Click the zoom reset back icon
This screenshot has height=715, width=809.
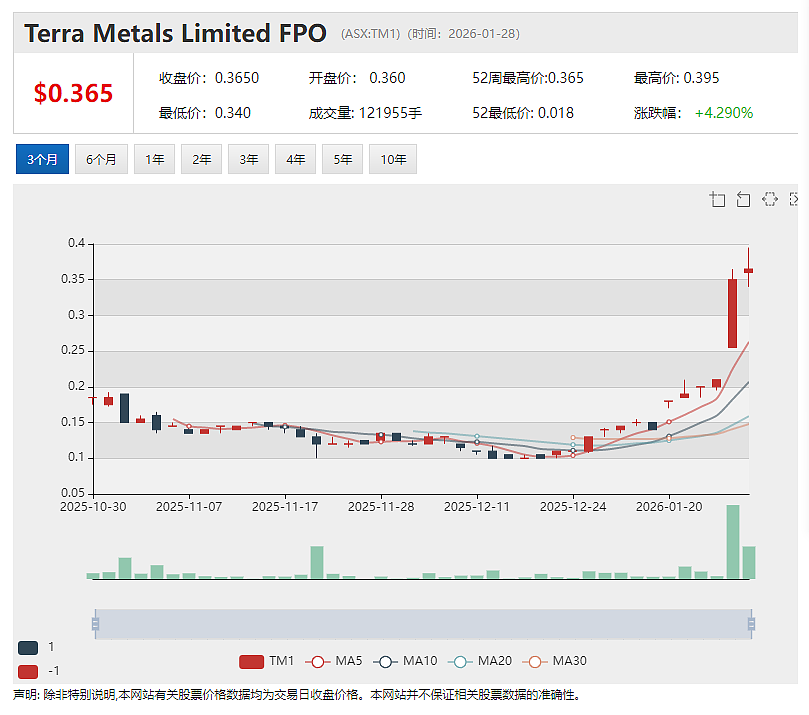[x=743, y=199]
